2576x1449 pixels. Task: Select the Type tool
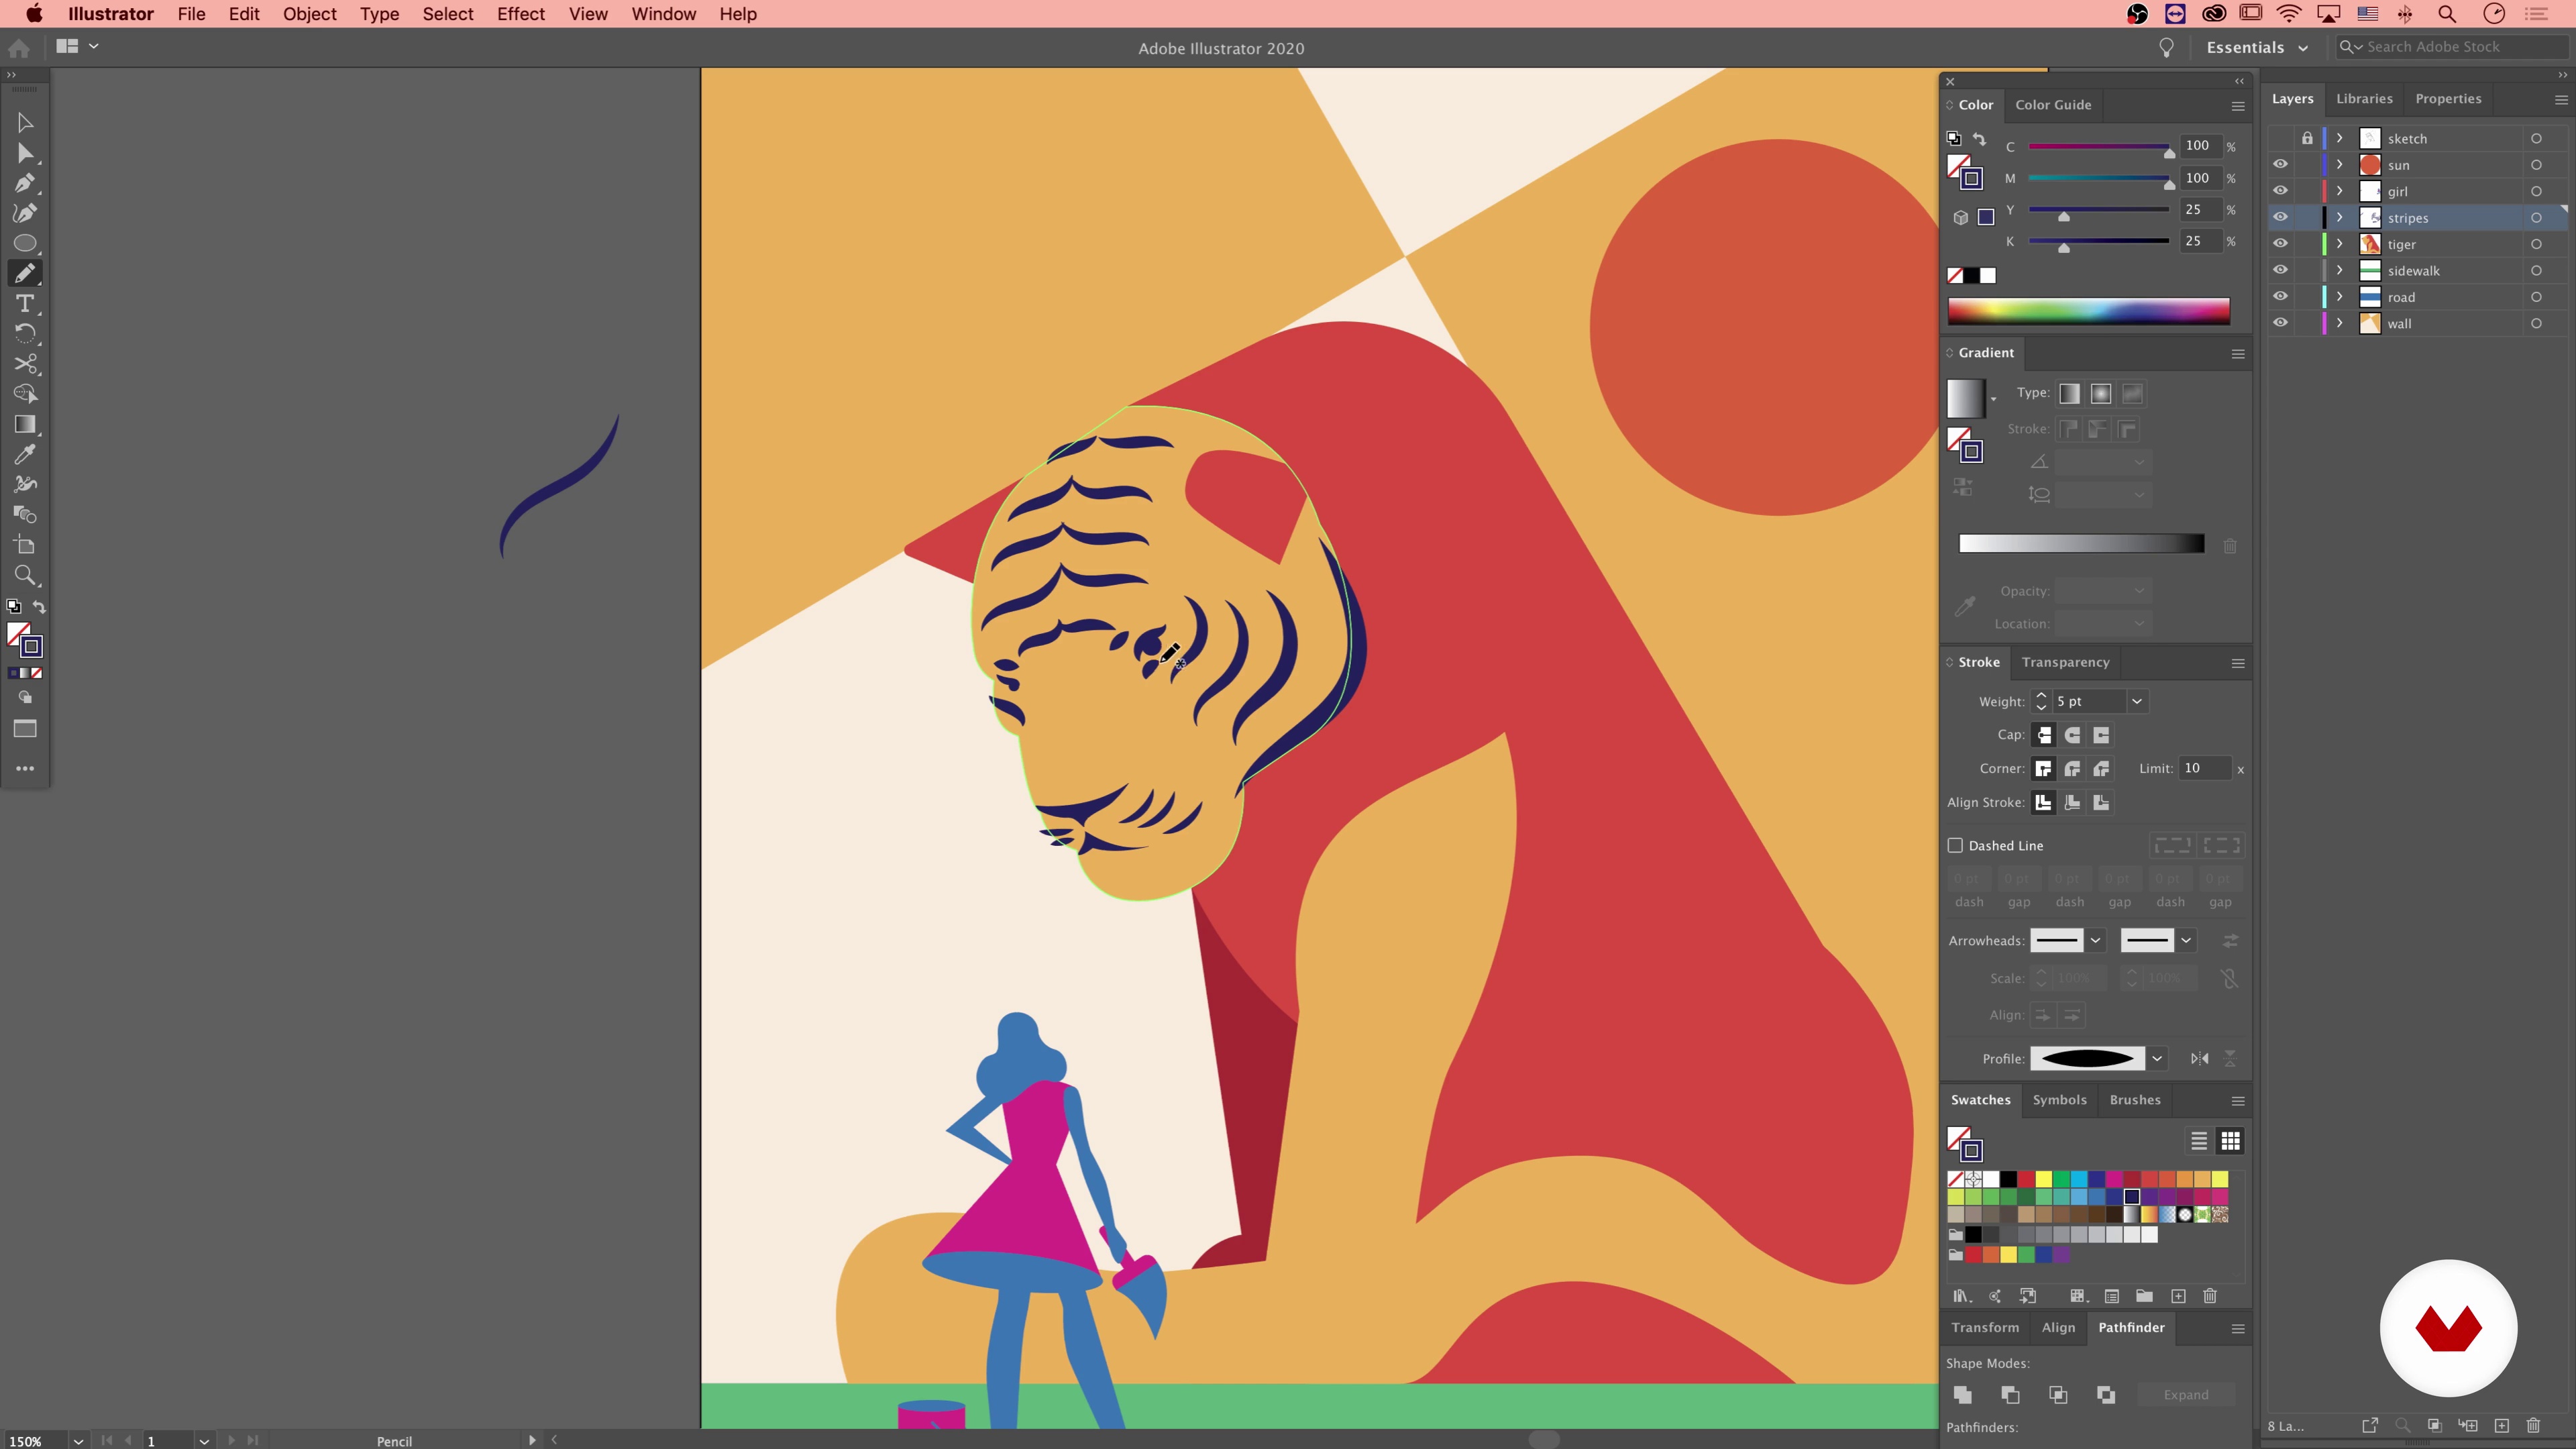(25, 303)
